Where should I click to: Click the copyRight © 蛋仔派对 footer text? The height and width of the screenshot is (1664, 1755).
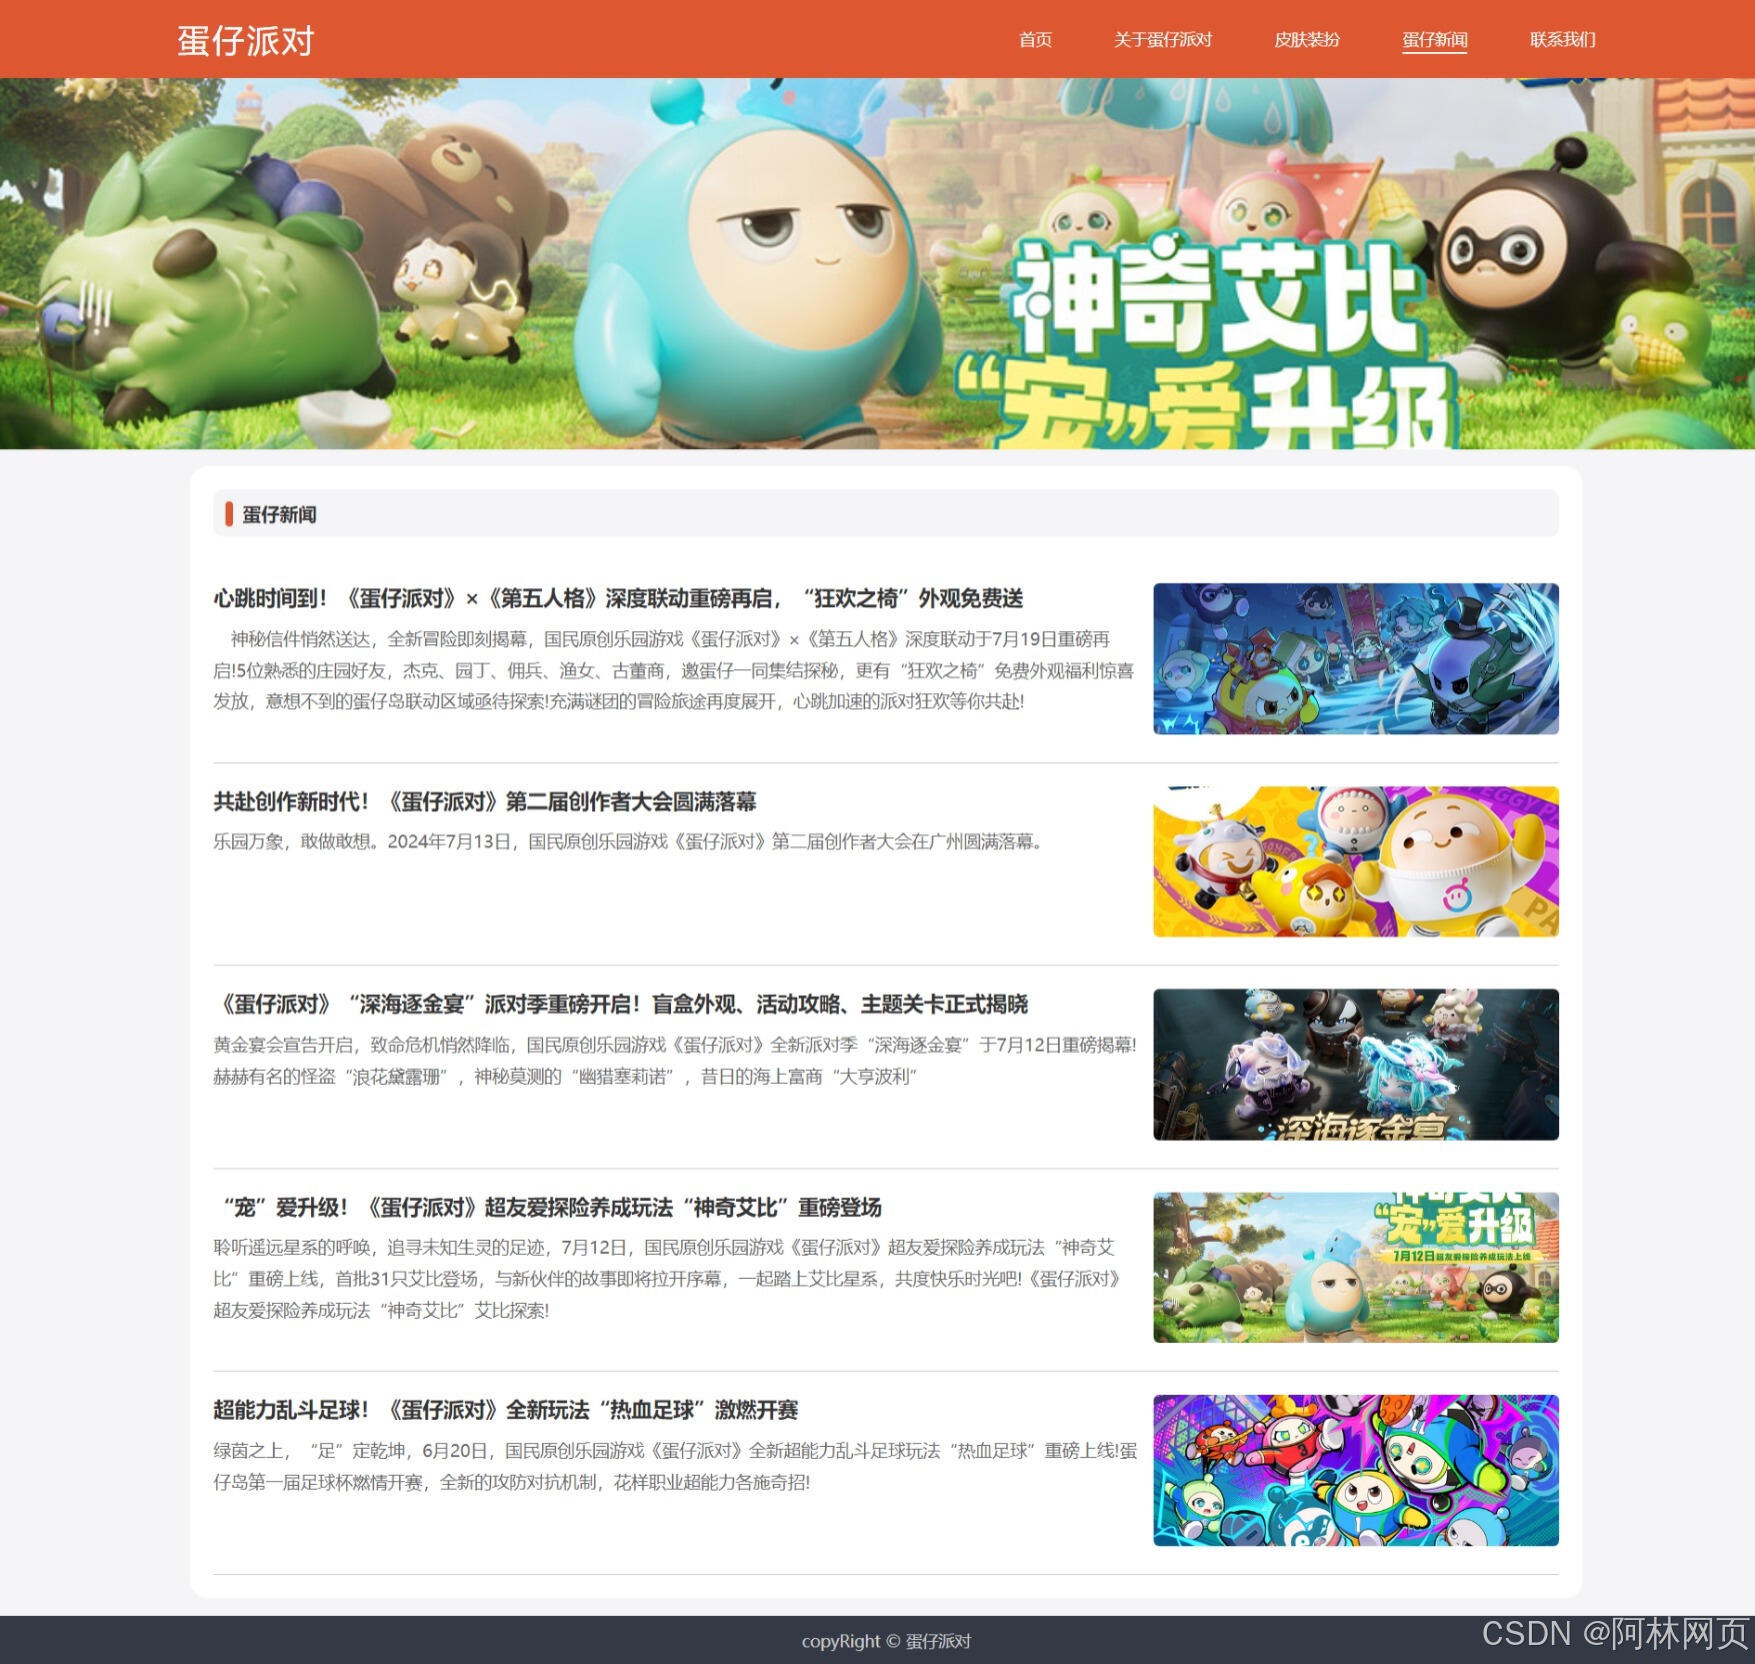(886, 1641)
